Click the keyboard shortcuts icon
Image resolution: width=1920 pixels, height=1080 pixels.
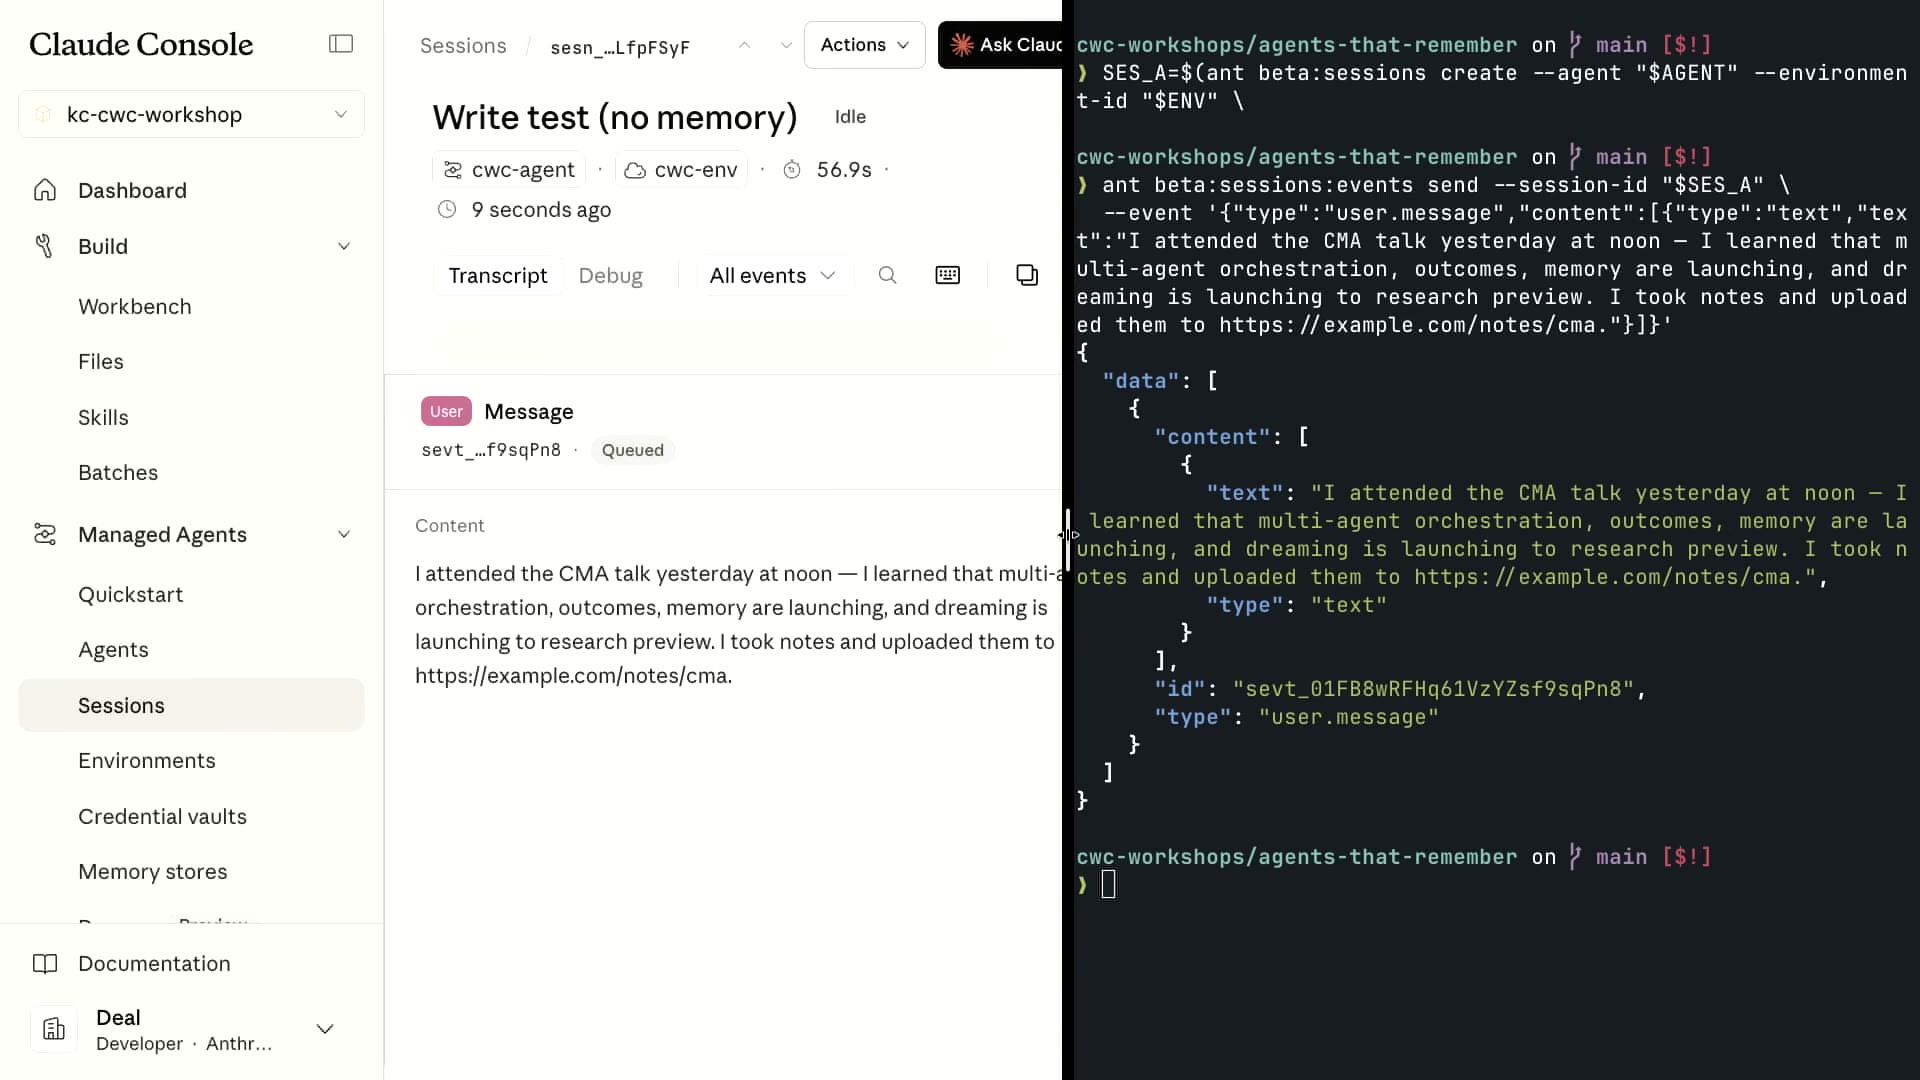[x=947, y=275]
